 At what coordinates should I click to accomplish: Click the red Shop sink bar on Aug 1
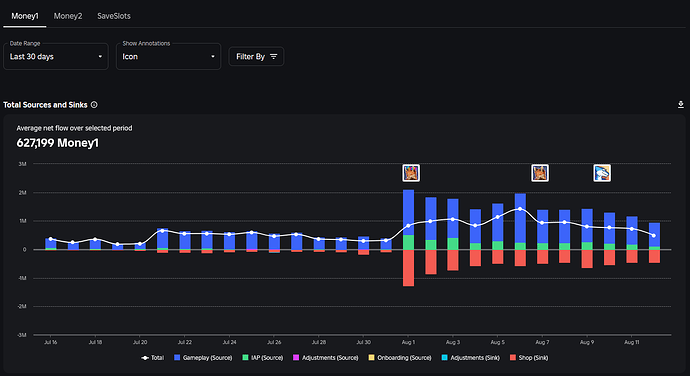(x=408, y=268)
